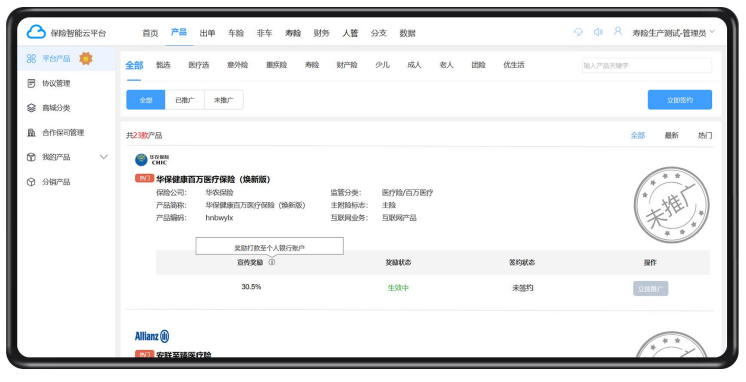This screenshot has height=382, width=746.
Task: Click the cloud logo of 保险智能云平台
Action: coord(36,32)
